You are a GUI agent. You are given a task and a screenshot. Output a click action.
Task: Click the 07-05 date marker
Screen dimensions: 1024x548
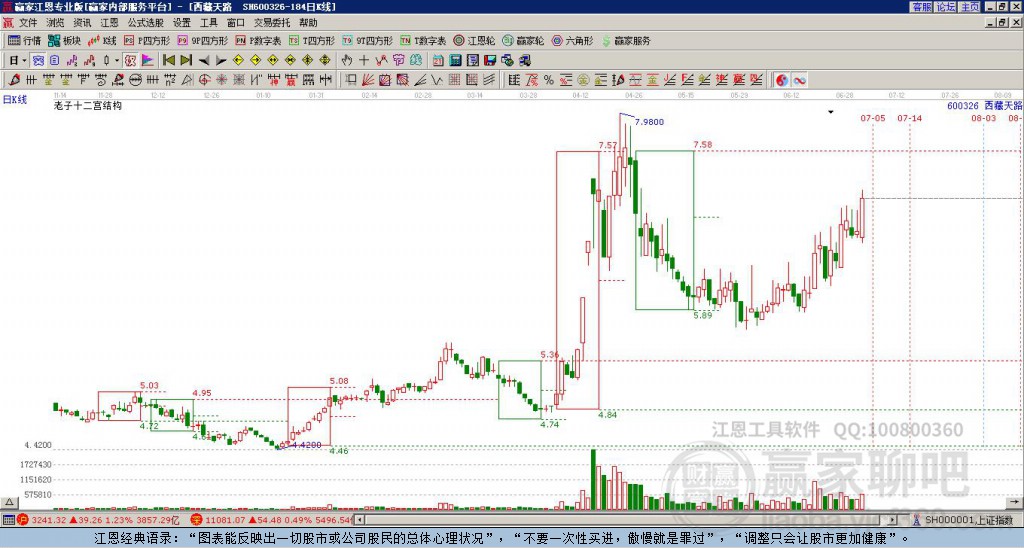click(x=872, y=118)
